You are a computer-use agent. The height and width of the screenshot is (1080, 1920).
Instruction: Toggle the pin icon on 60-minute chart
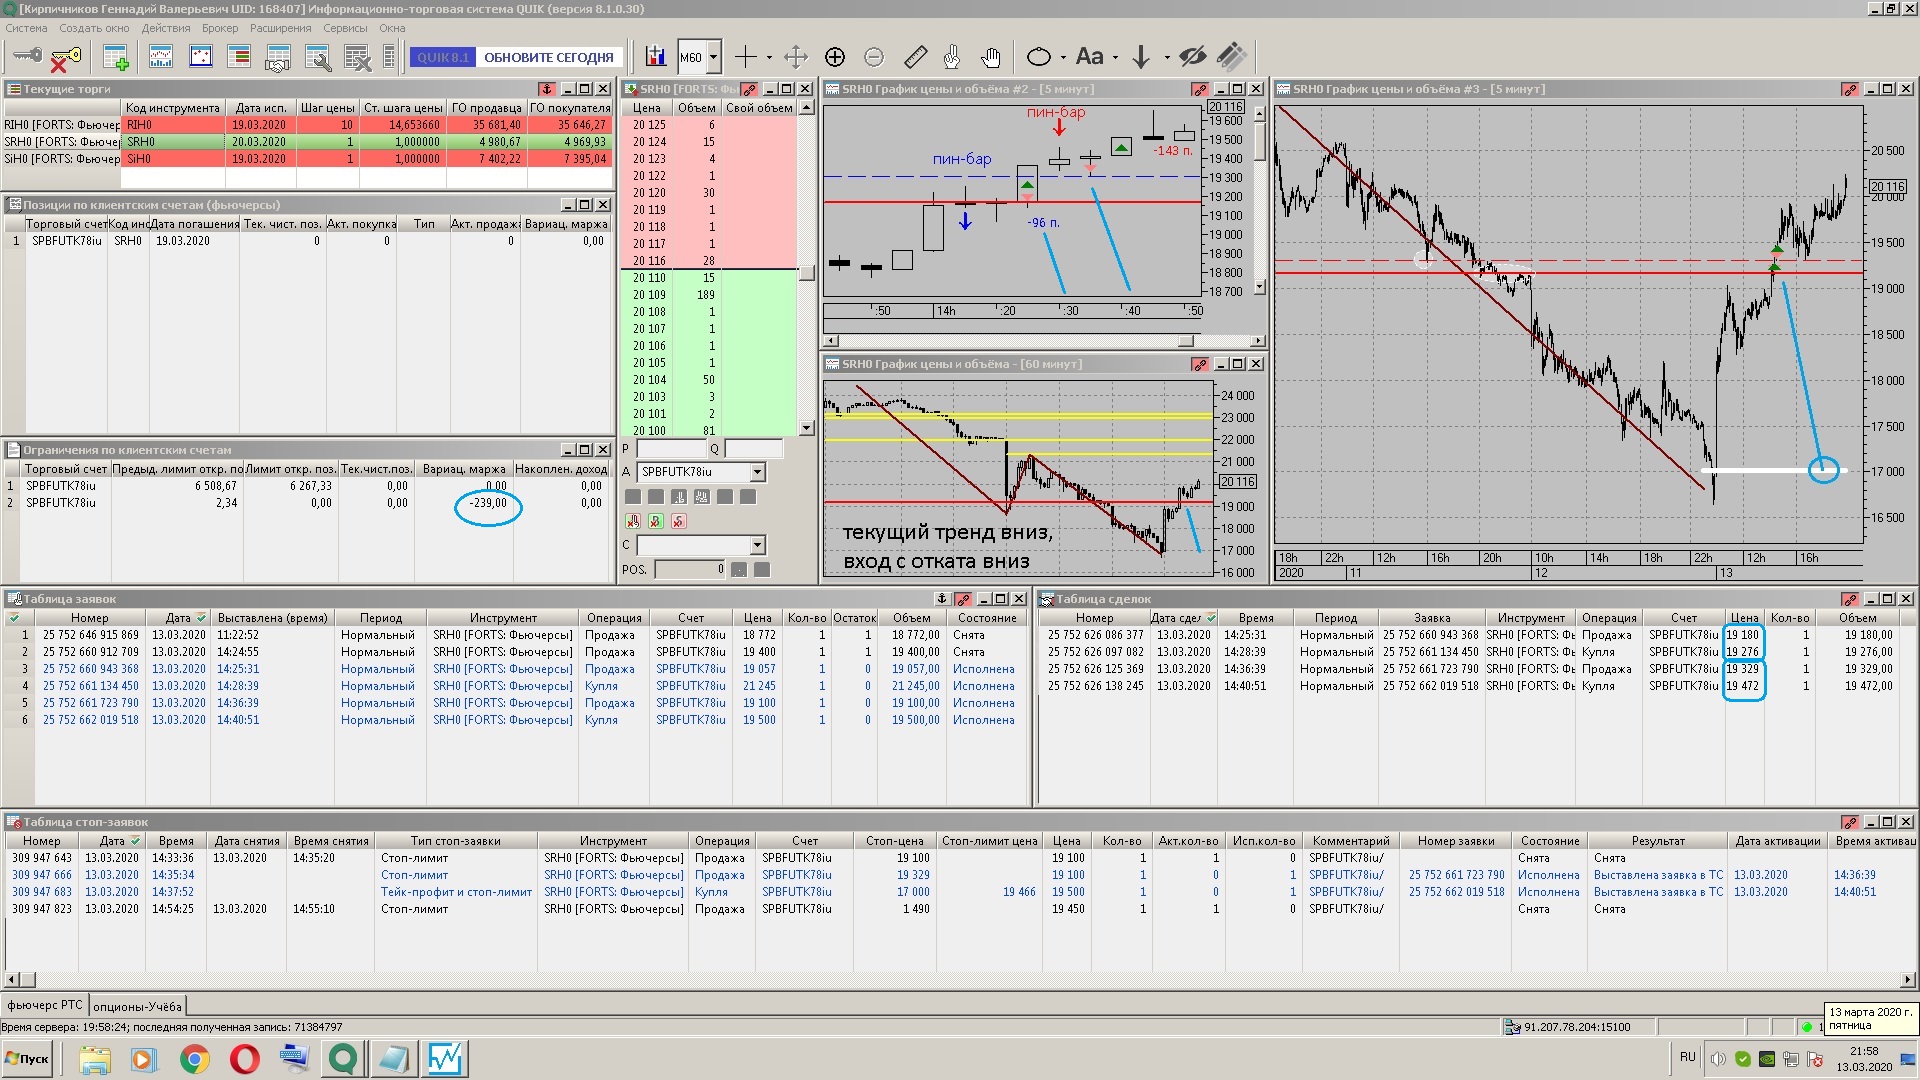1200,364
